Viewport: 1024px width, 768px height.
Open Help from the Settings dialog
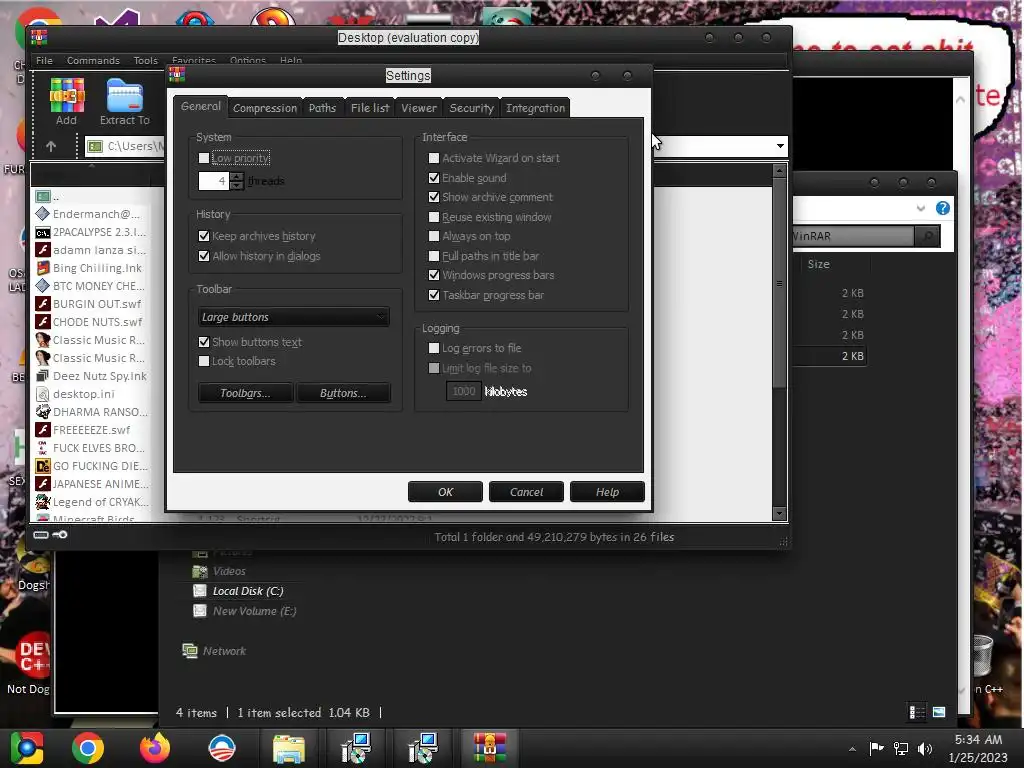(x=607, y=492)
